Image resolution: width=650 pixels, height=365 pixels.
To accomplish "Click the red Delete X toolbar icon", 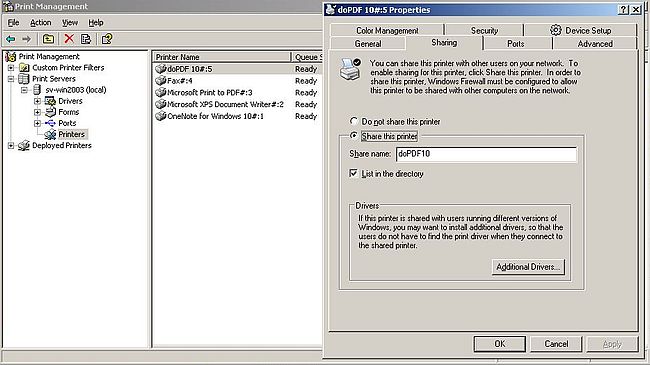I will pos(69,39).
